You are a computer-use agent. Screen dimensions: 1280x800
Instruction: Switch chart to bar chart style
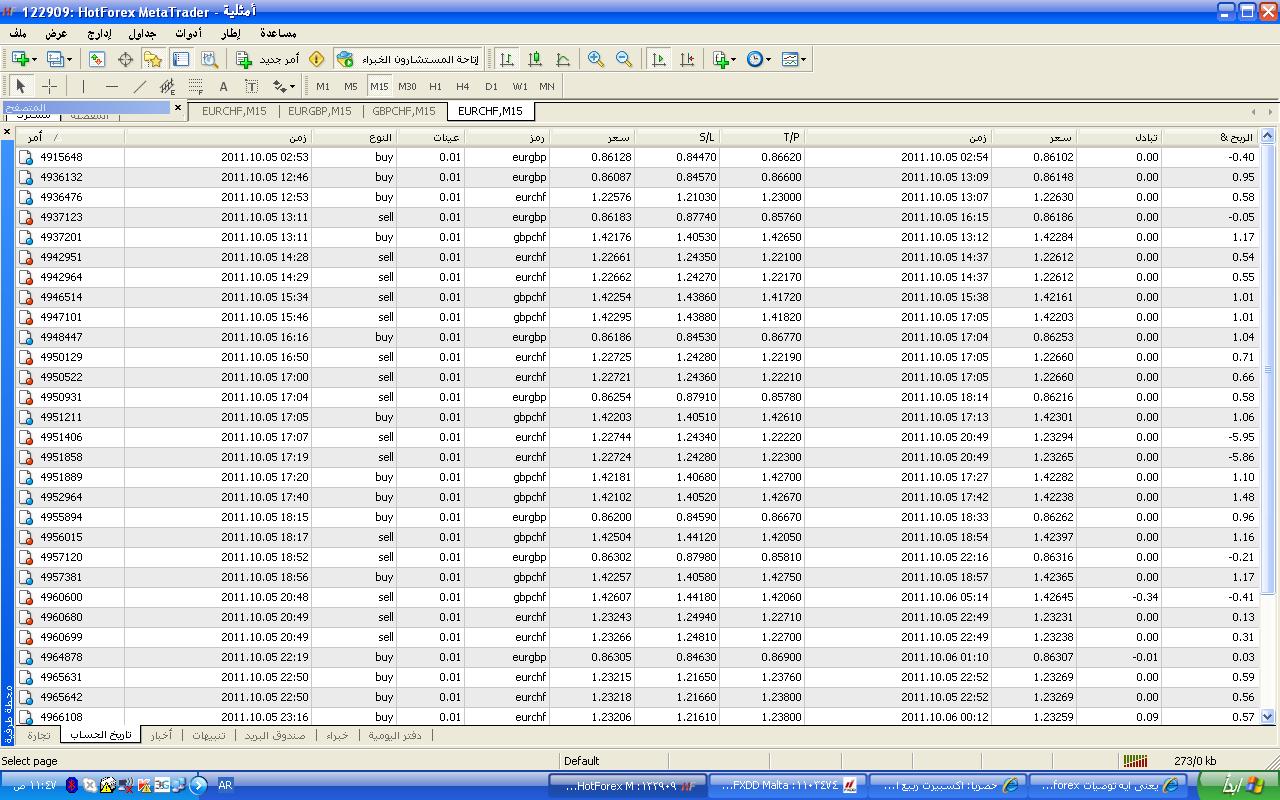tap(507, 60)
